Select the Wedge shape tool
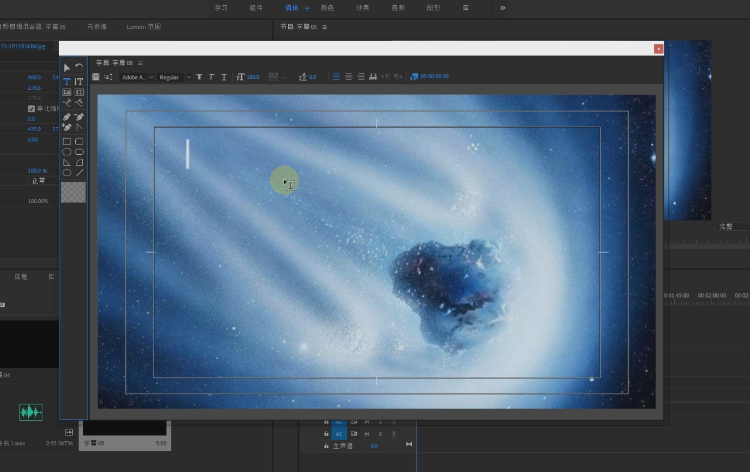750x472 pixels. coord(67,162)
